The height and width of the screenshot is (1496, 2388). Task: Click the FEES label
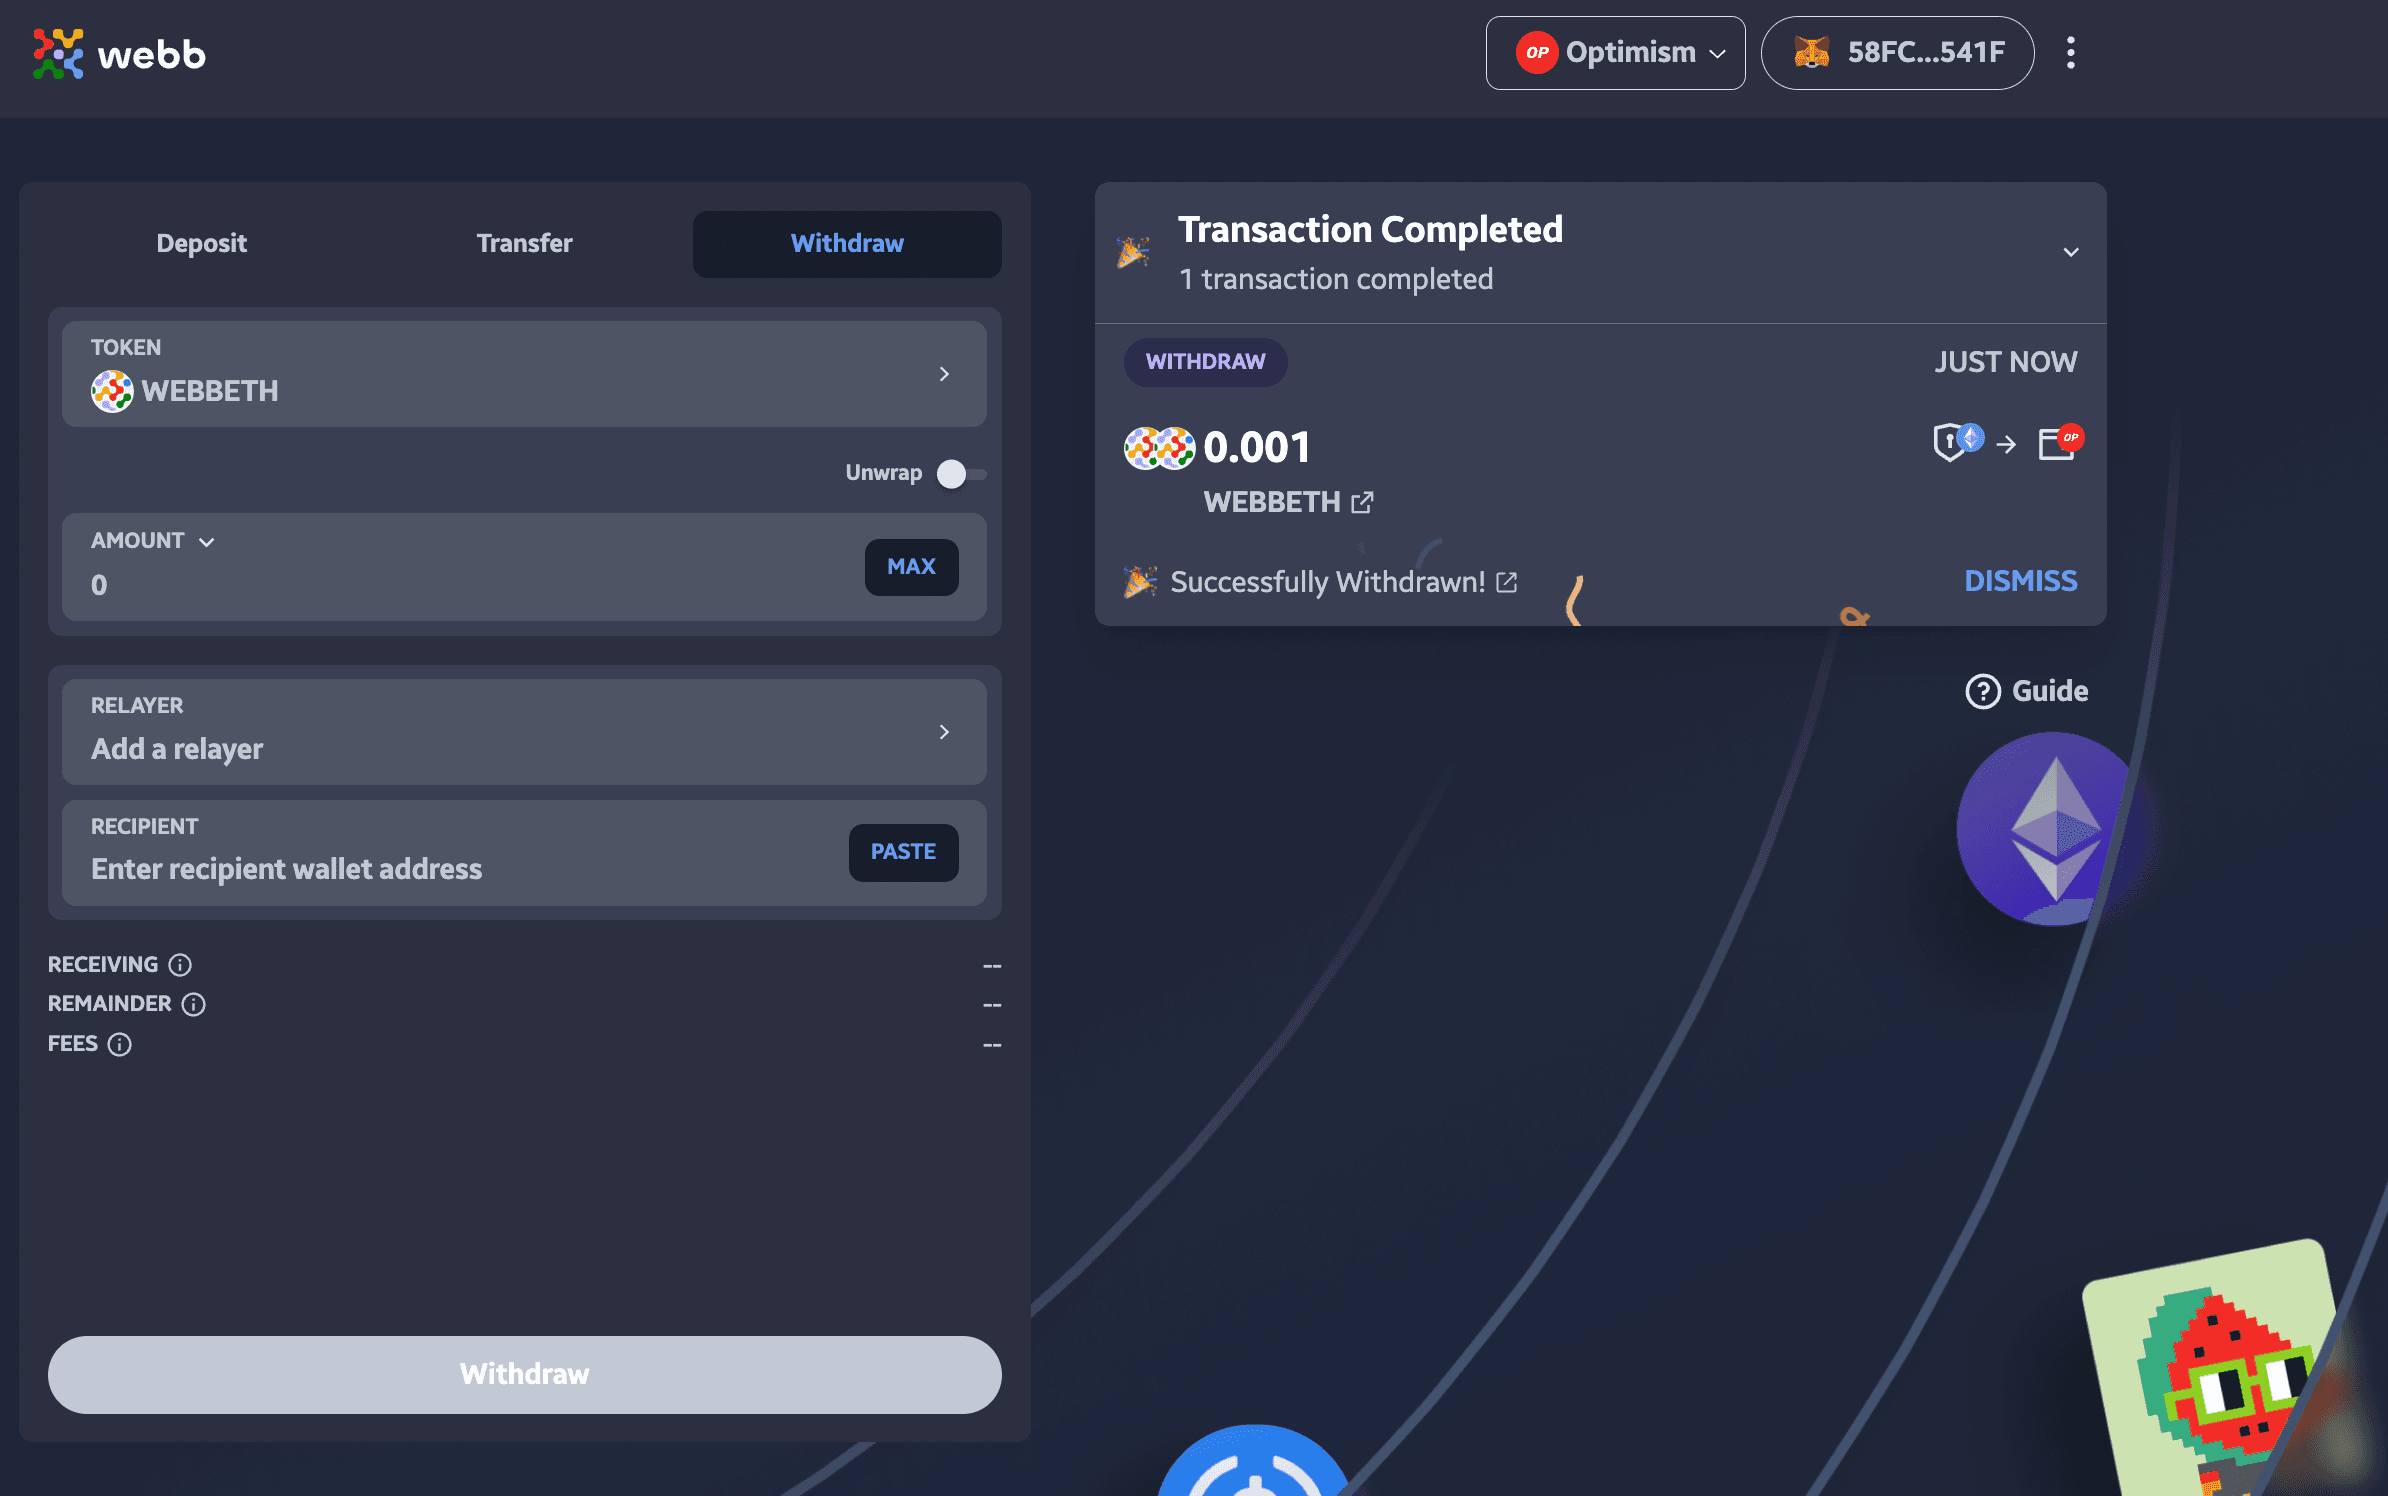[73, 1044]
